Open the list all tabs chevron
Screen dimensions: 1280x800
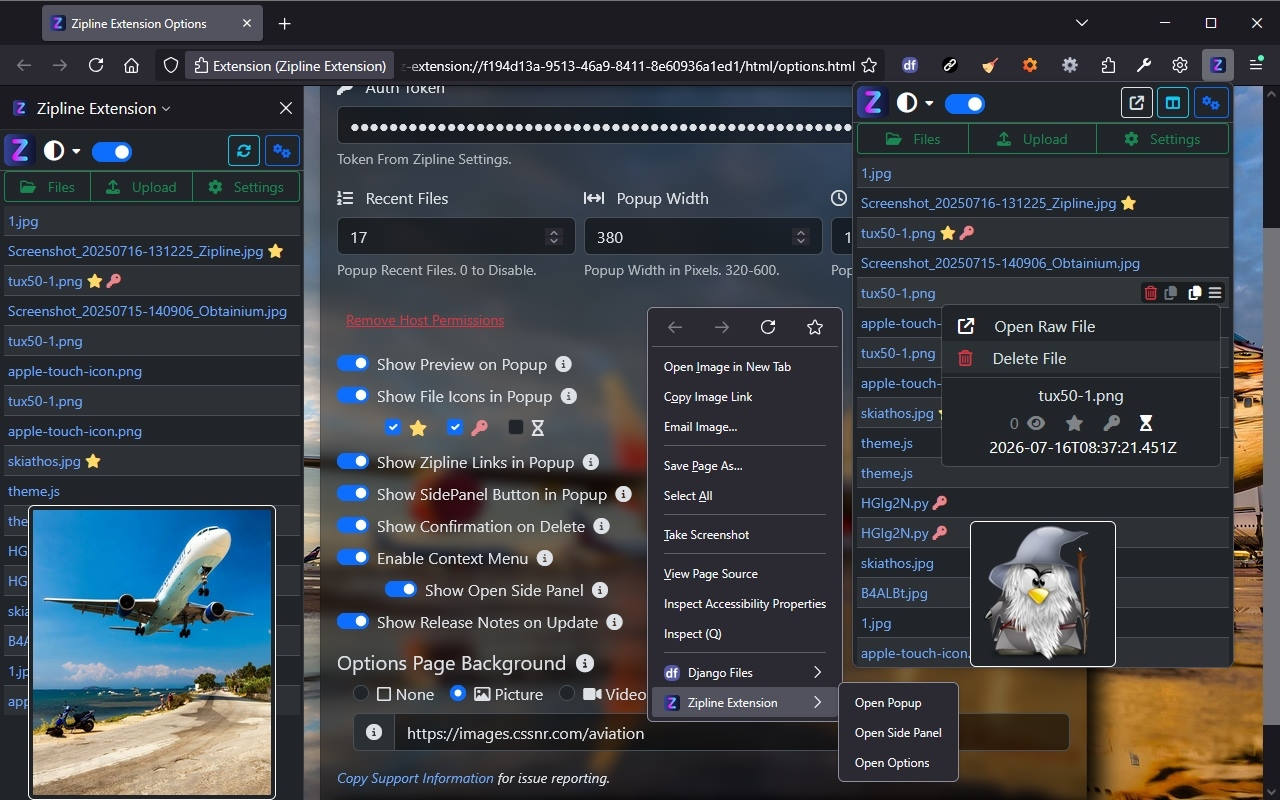tap(1082, 22)
